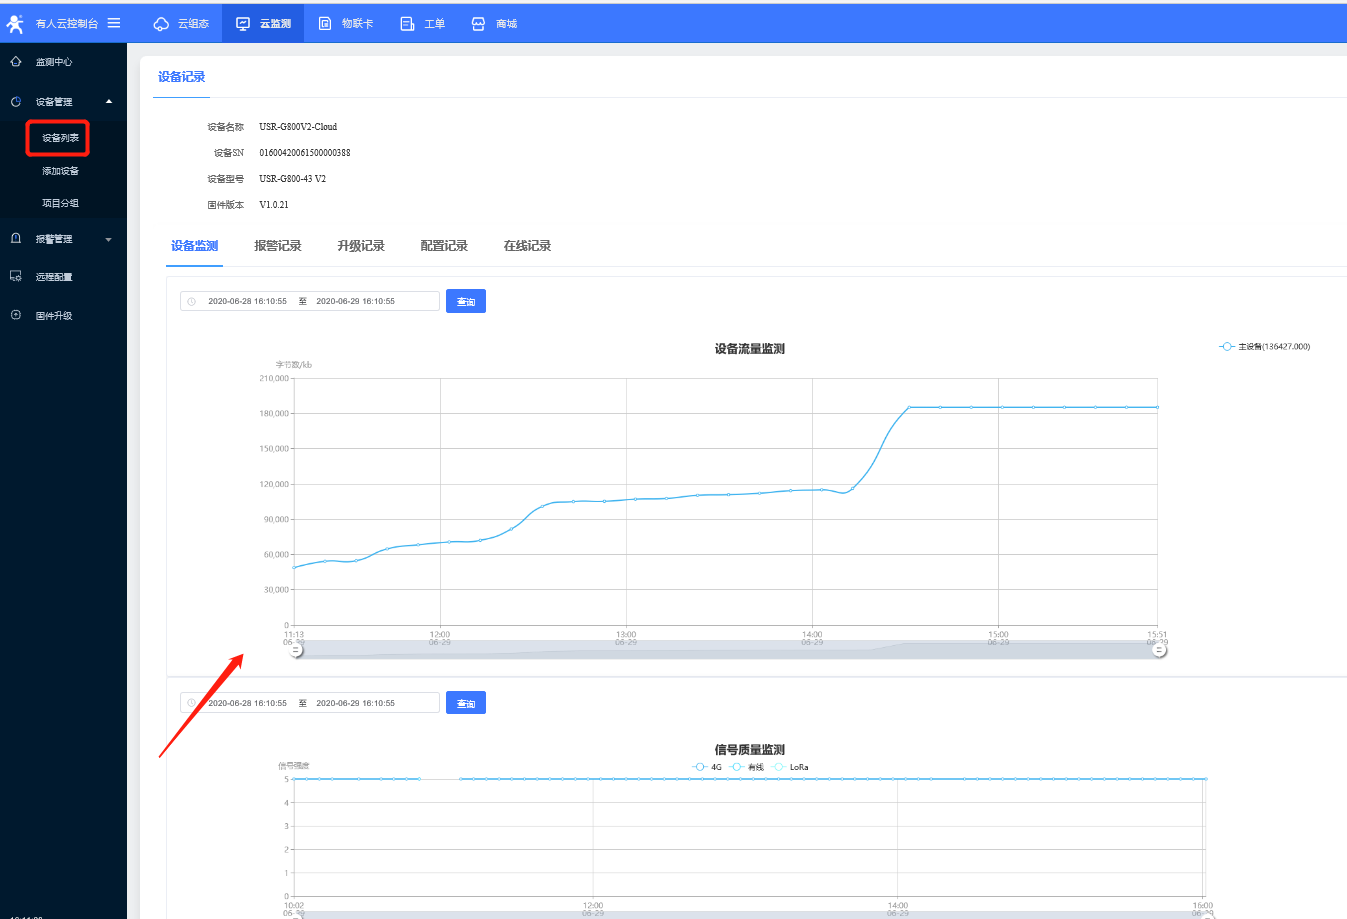Image resolution: width=1347 pixels, height=919 pixels.
Task: Click the hamburger menu icon to collapse sidebar
Action: [114, 23]
